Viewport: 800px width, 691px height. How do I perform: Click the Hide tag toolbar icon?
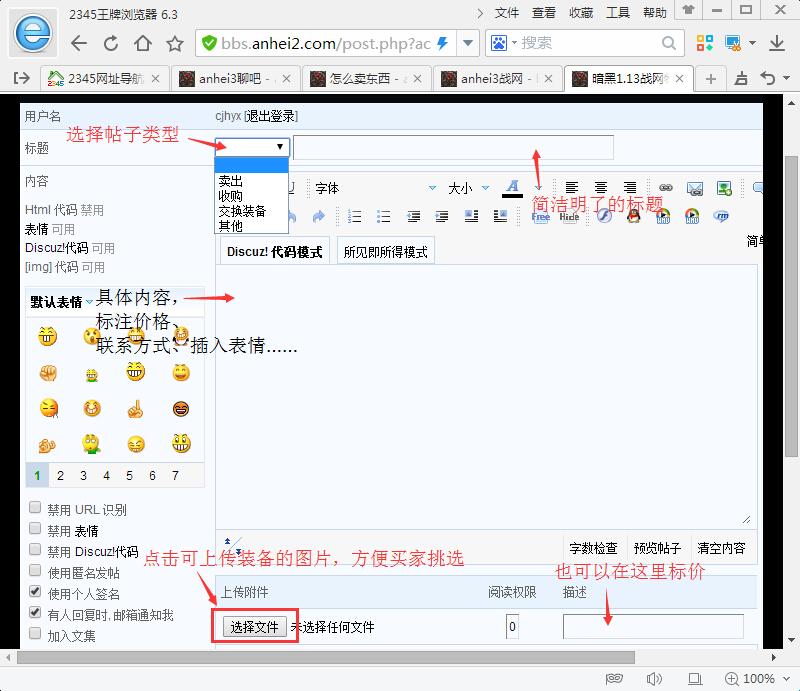[x=570, y=216]
